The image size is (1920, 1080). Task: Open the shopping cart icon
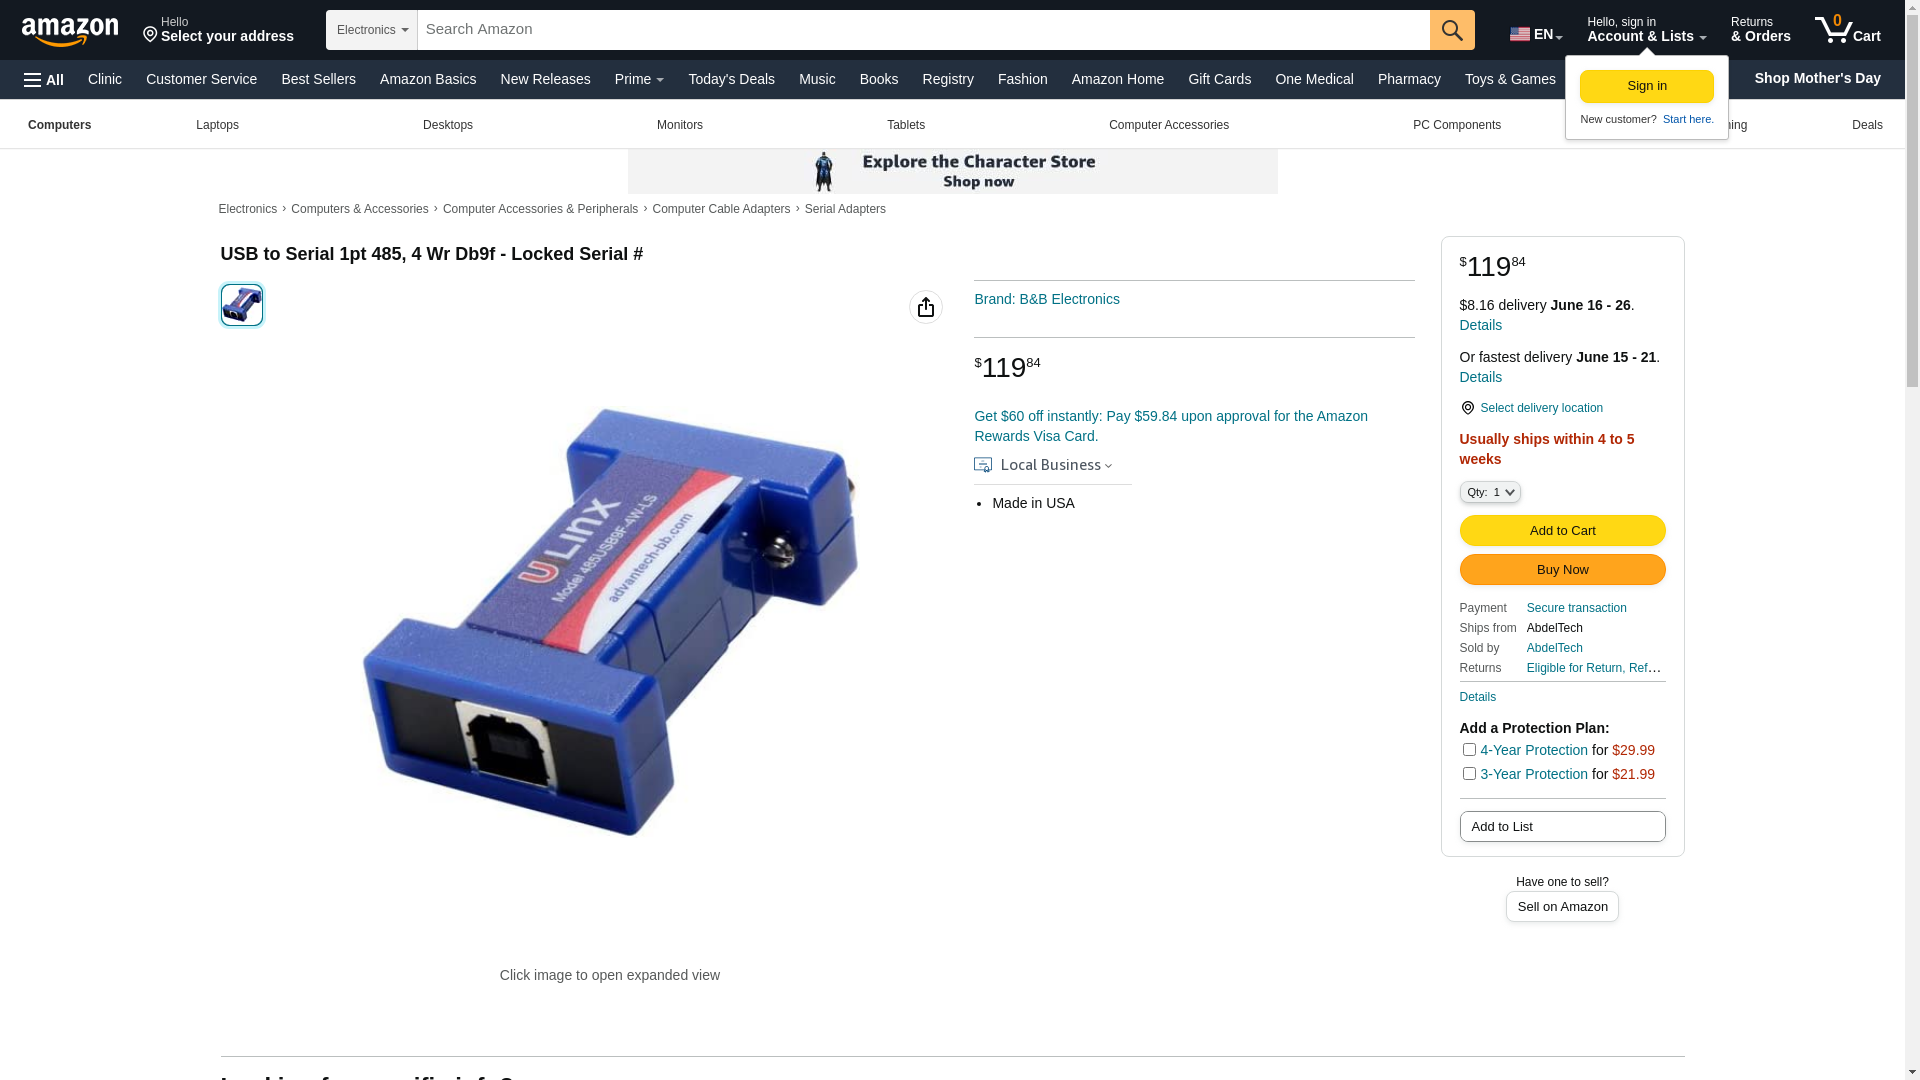[1847, 30]
